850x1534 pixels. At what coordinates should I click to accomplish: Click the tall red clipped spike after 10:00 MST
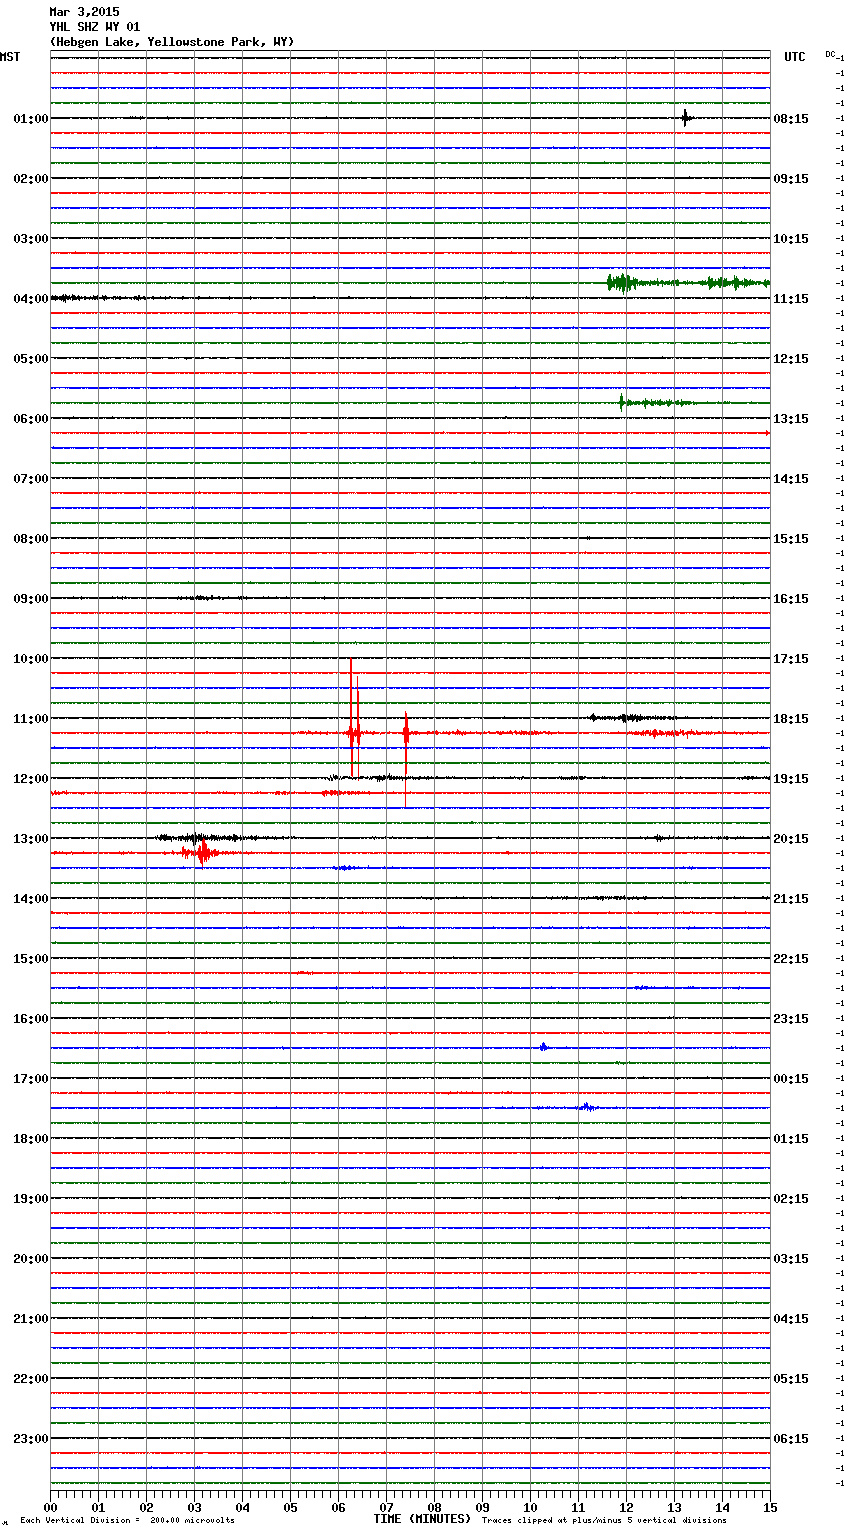[352, 716]
